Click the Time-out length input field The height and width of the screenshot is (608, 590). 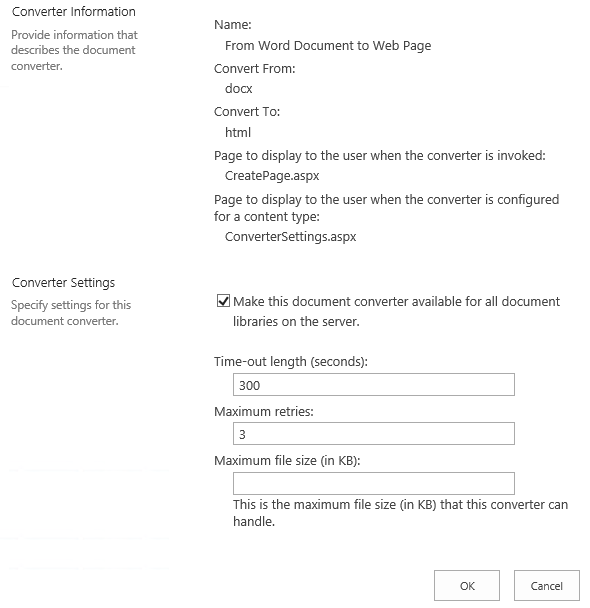pyautogui.click(x=374, y=385)
